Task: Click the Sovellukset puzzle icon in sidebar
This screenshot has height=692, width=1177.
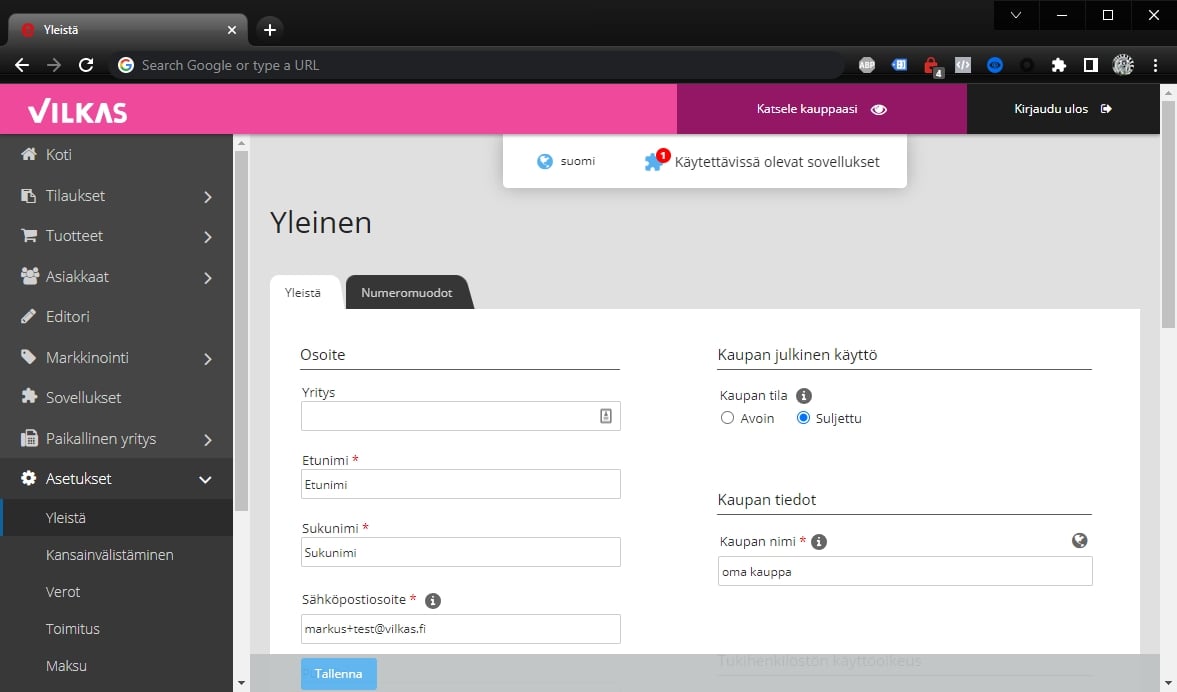Action: (29, 397)
